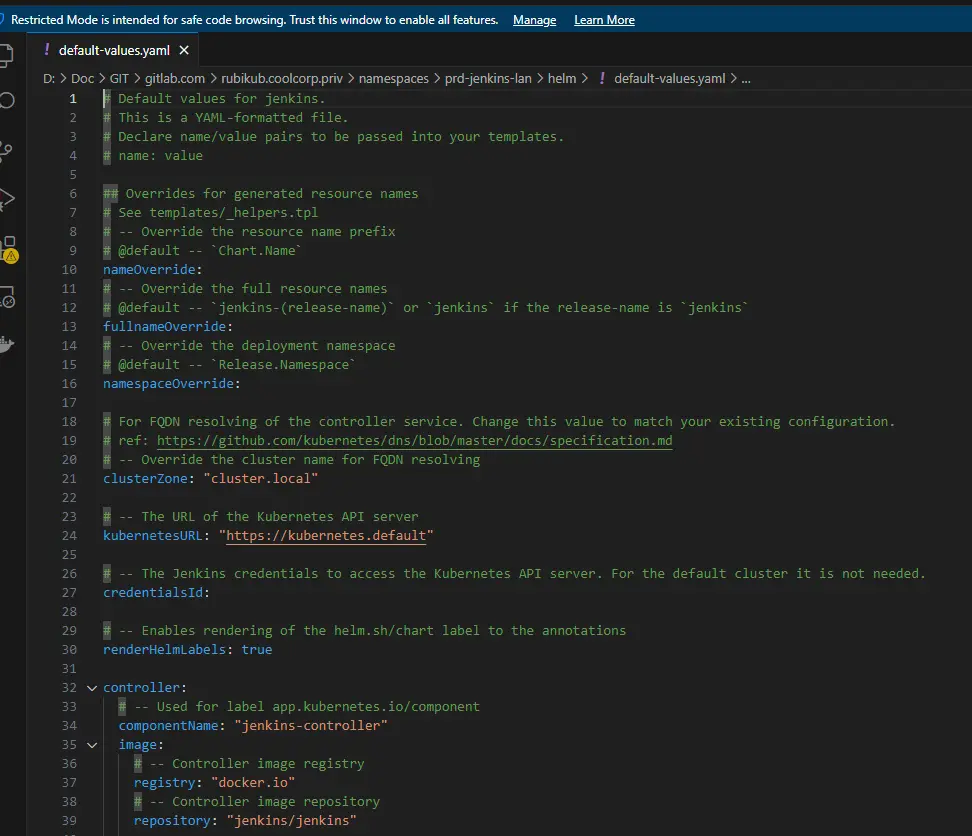This screenshot has height=836, width=972.
Task: Click the "docker.io" value
Action: click(254, 783)
